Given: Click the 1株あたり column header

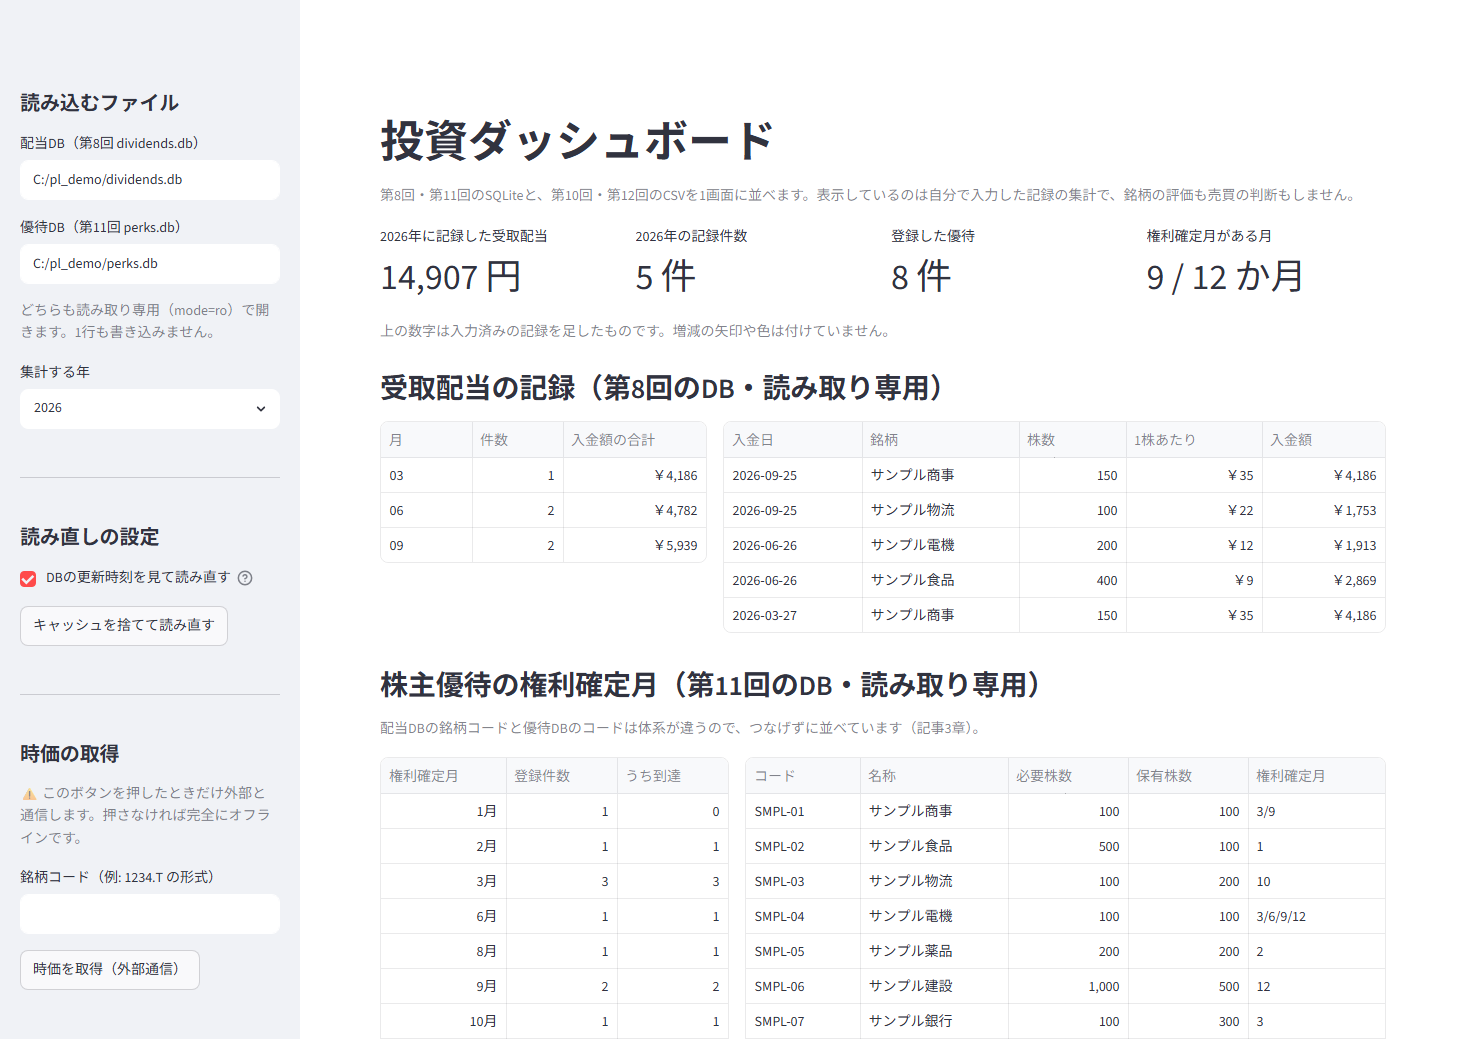Looking at the screenshot, I should [x=1194, y=440].
